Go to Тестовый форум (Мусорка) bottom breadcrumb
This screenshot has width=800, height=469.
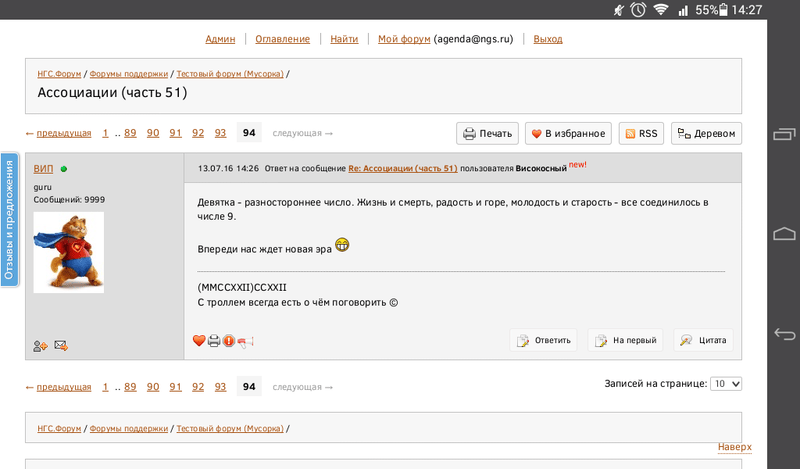tap(230, 429)
